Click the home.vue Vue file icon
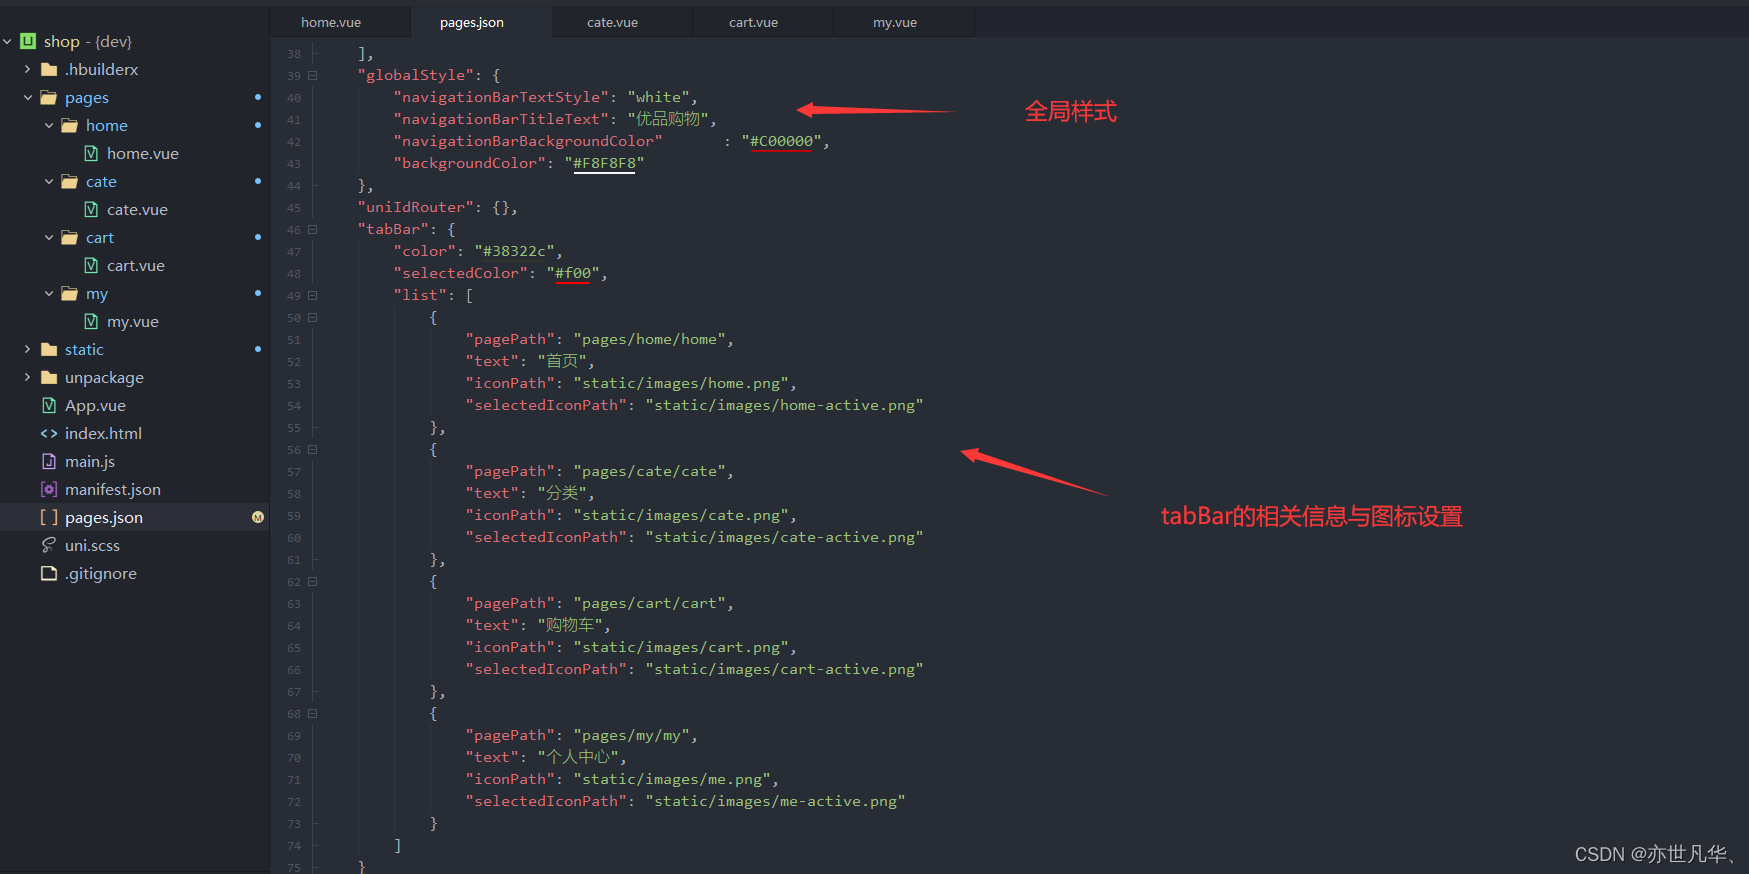 tap(91, 153)
